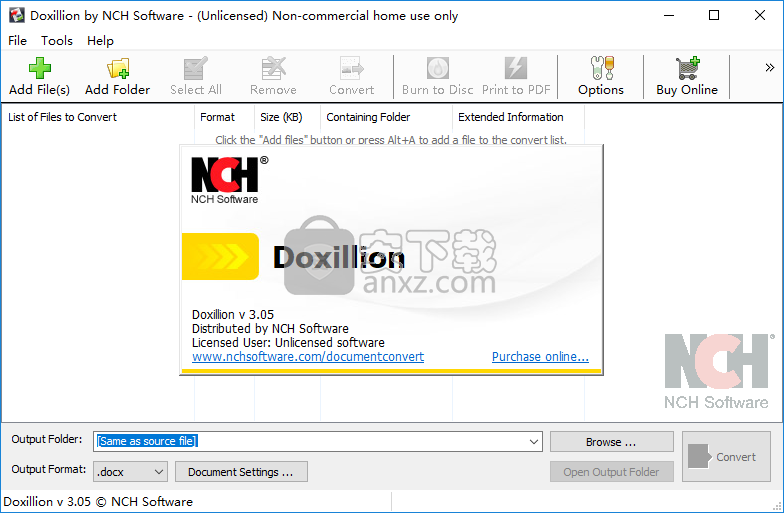The height and width of the screenshot is (513, 784).
Task: Open Options from the toolbar
Action: pos(600,76)
